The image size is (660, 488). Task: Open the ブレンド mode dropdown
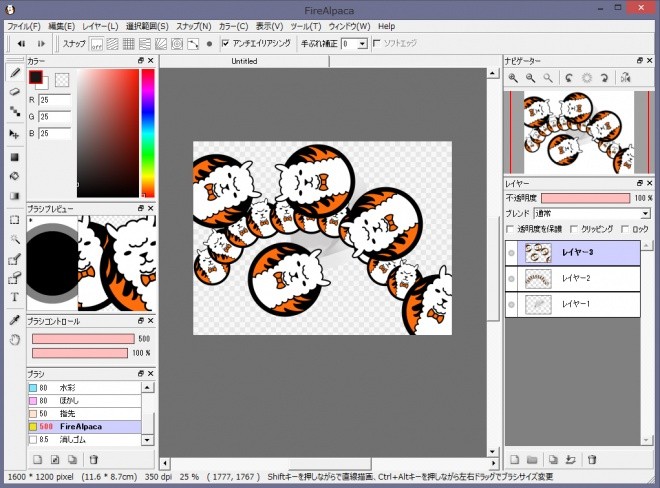(x=645, y=214)
